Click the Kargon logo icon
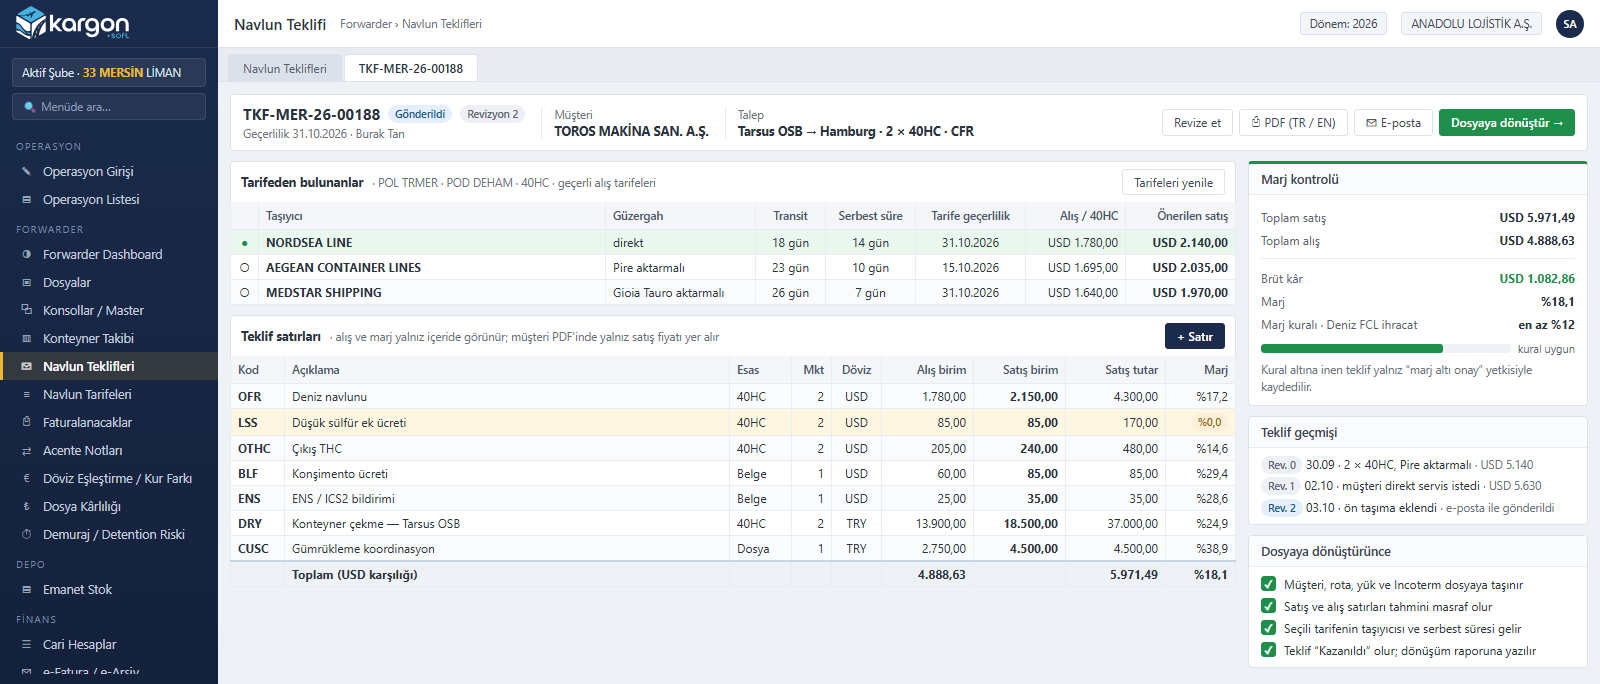The width and height of the screenshot is (1600, 684). 31,23
